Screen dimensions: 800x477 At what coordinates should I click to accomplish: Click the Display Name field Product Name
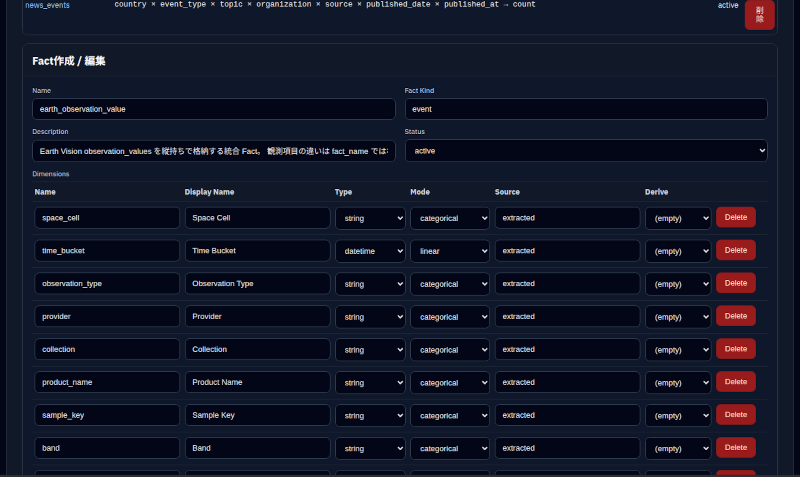coord(258,382)
